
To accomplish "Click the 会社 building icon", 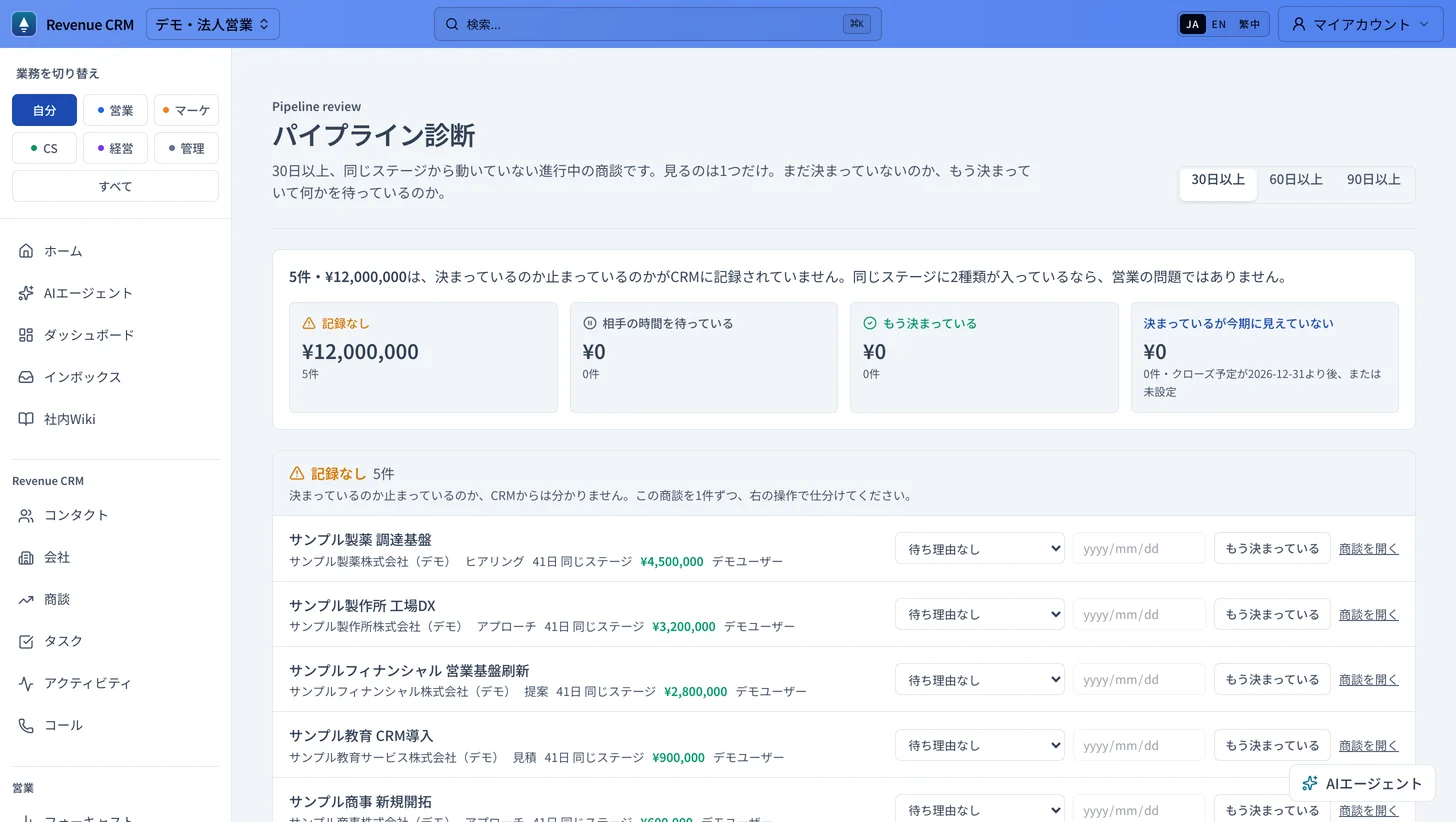I will [26, 557].
